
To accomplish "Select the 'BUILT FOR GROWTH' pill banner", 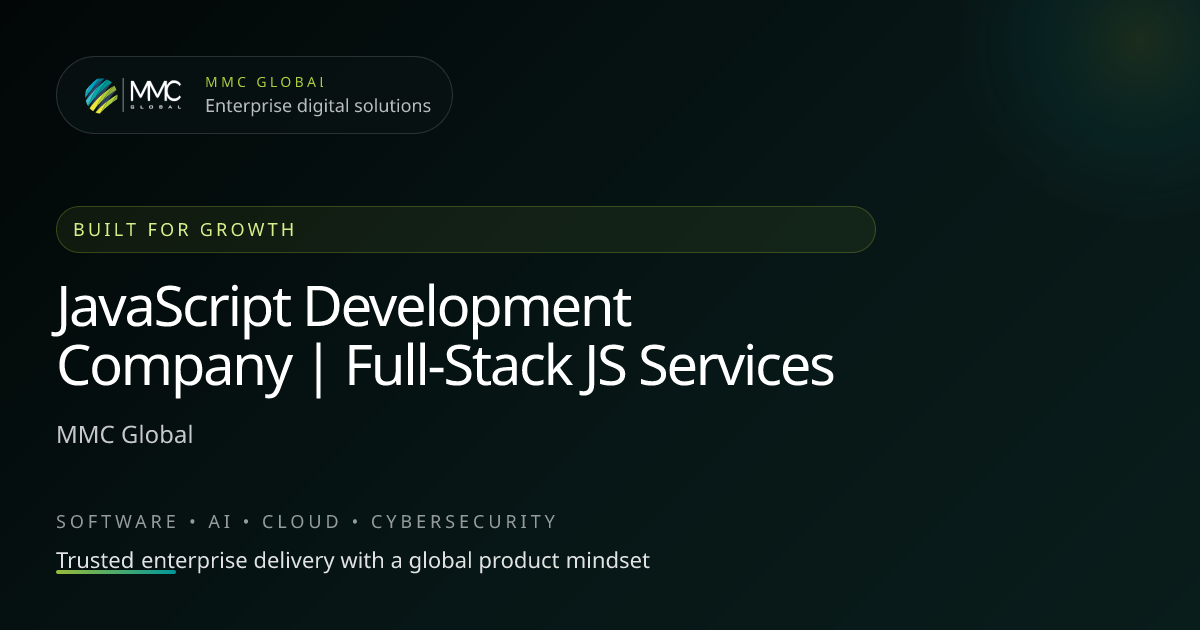I will click(466, 229).
